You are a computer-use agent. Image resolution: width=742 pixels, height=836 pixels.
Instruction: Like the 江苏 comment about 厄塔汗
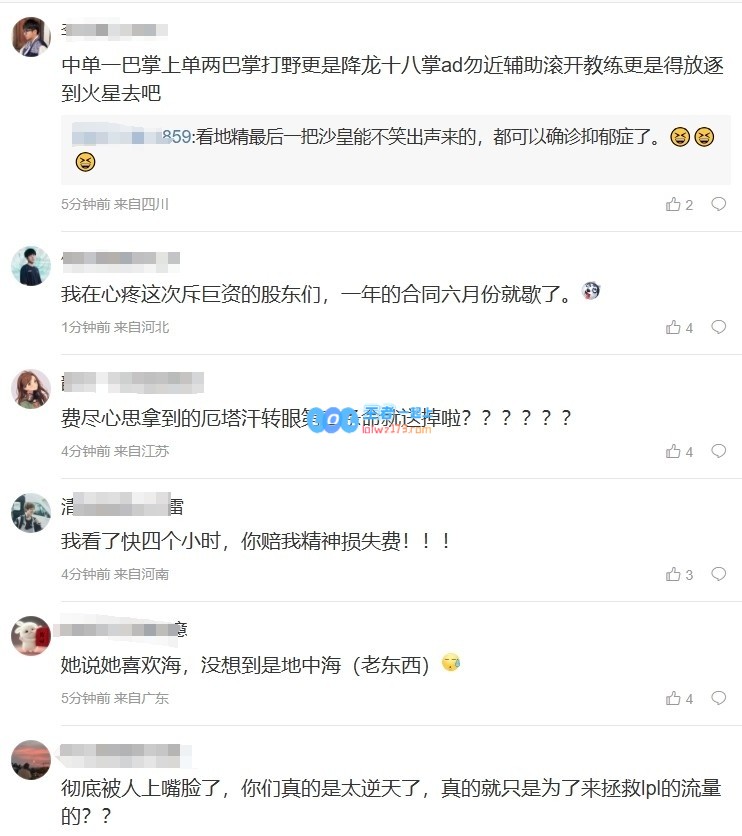[x=679, y=452]
